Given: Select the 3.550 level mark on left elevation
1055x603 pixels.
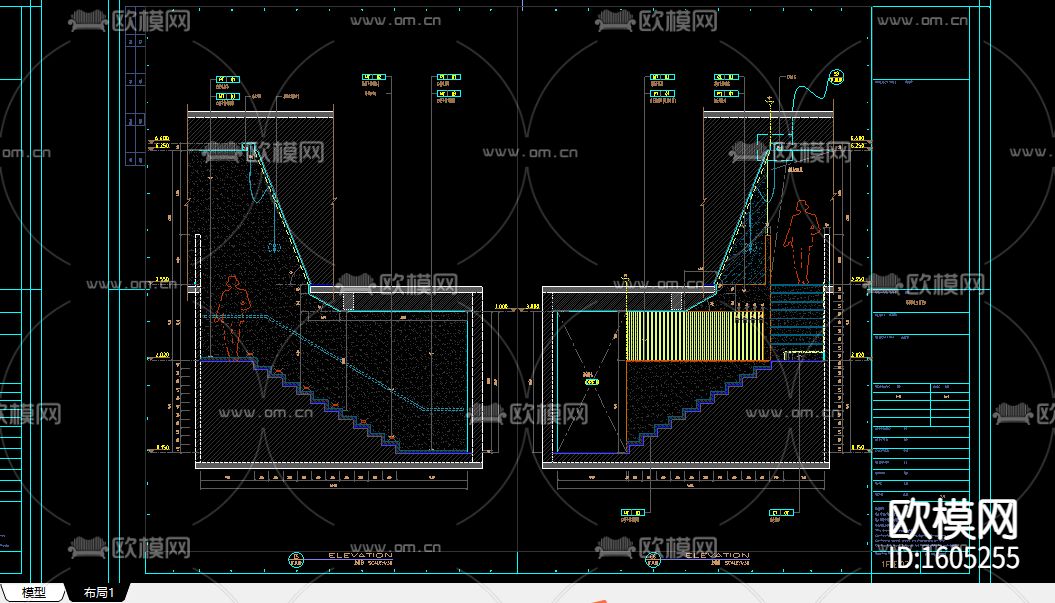Looking at the screenshot, I should tap(162, 279).
